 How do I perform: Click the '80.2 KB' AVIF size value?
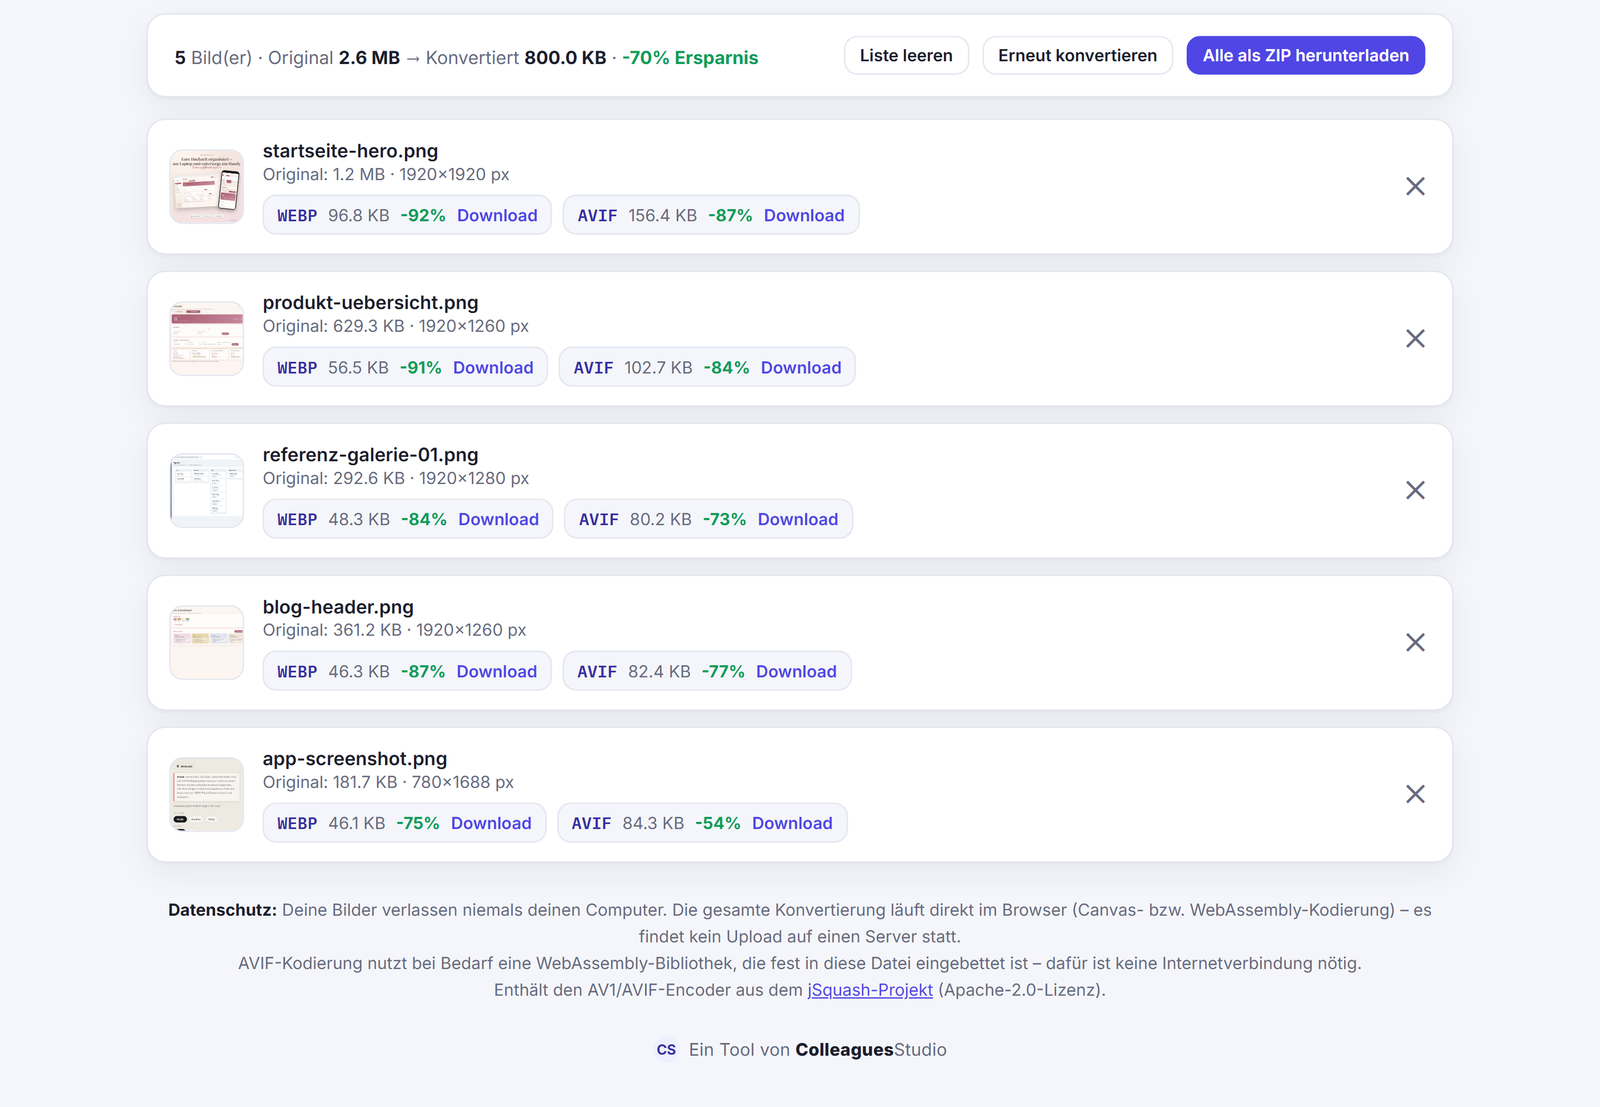pos(660,519)
